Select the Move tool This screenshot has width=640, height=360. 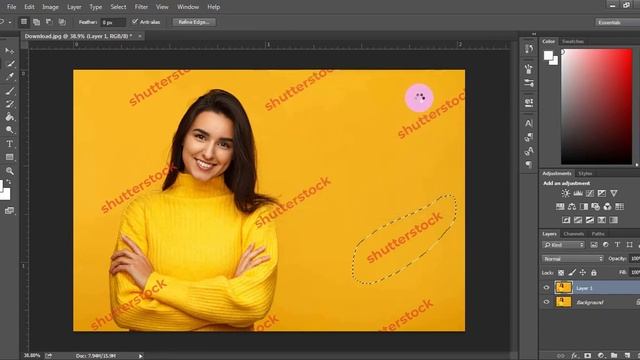point(9,51)
